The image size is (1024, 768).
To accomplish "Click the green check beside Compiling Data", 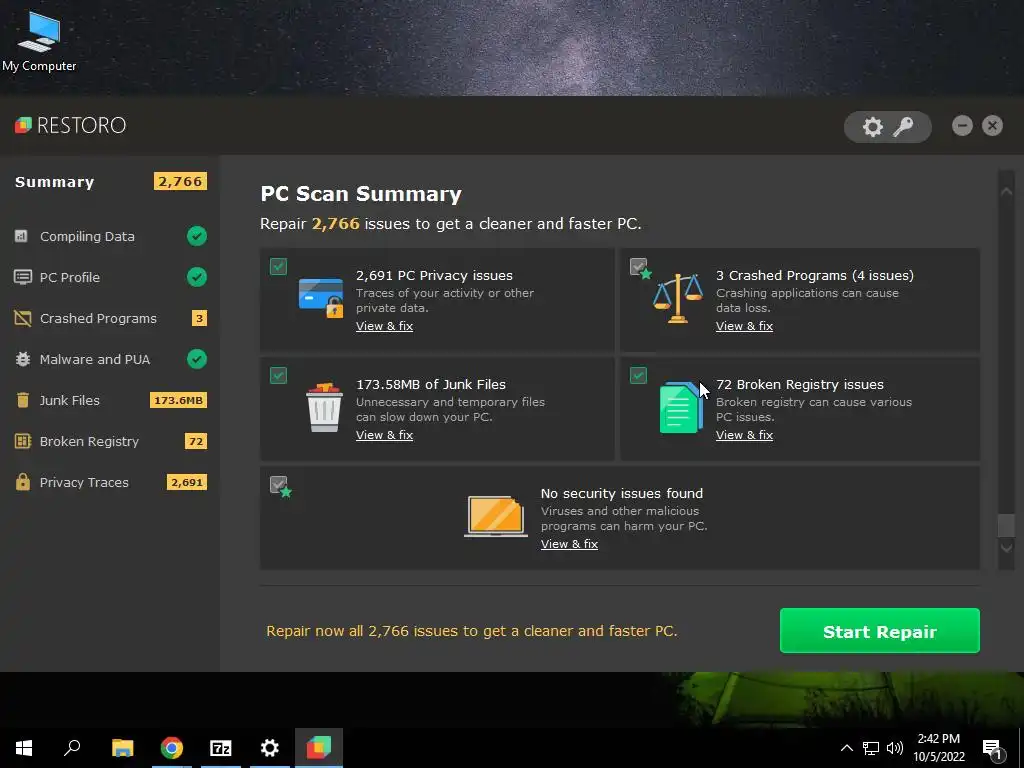I will 197,236.
